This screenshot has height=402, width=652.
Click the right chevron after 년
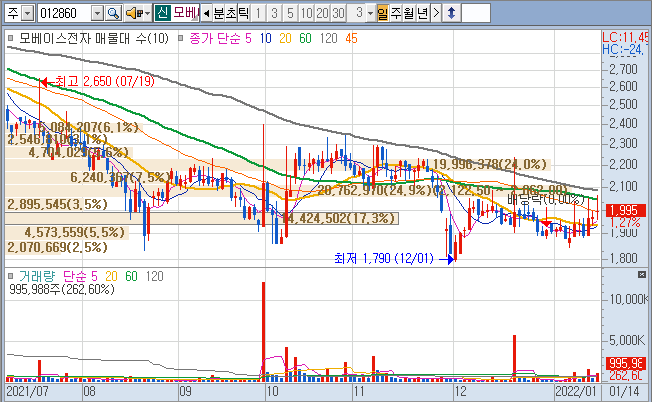[436, 13]
